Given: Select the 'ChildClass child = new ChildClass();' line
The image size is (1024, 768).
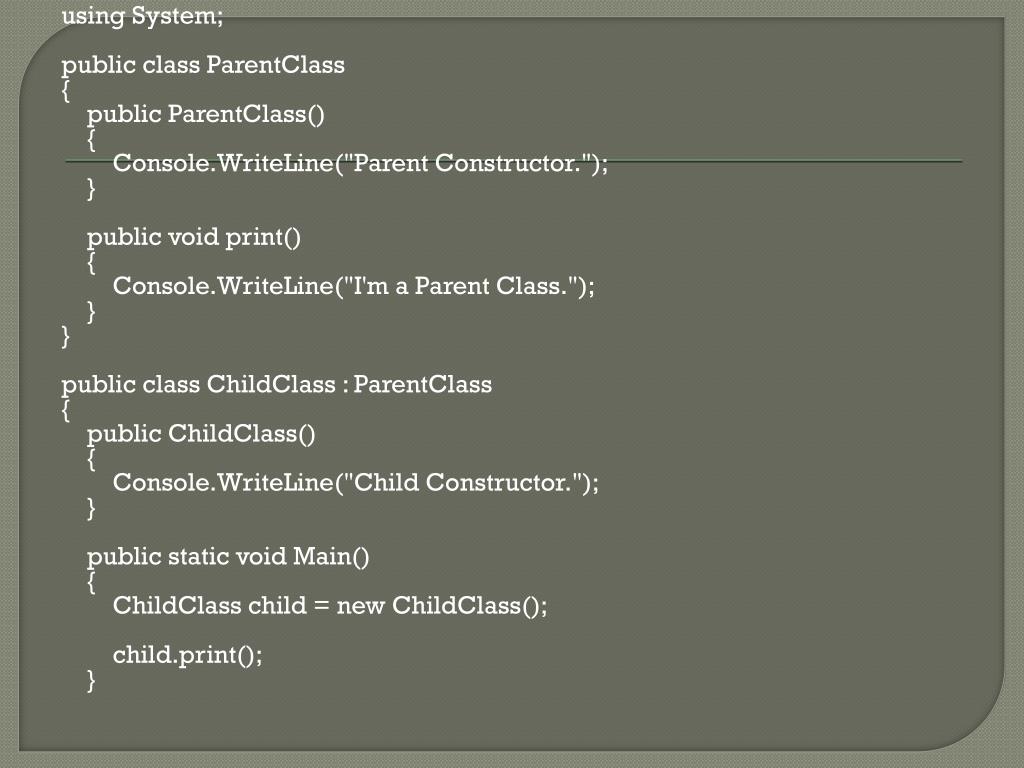Looking at the screenshot, I should click(330, 606).
